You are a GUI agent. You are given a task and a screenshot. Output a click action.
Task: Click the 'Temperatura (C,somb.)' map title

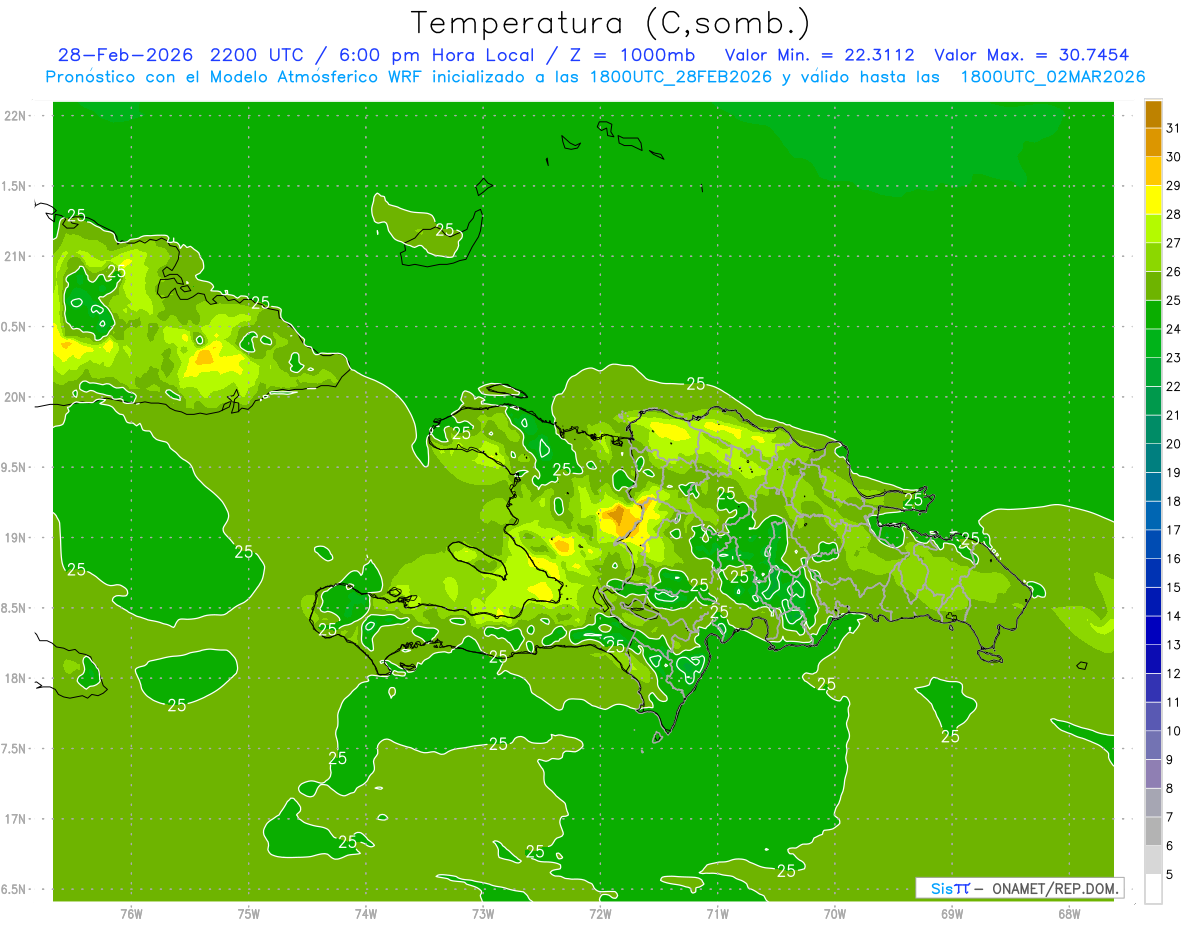611,23
